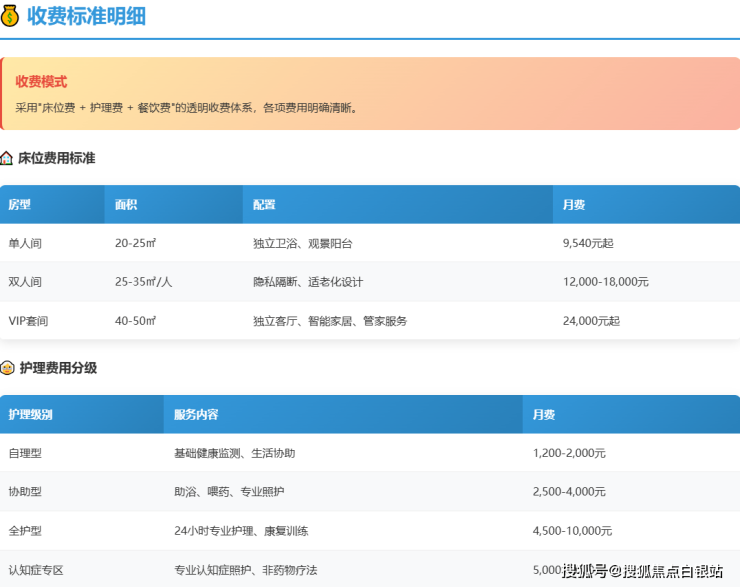Click the 护理级别 column header

click(31, 414)
